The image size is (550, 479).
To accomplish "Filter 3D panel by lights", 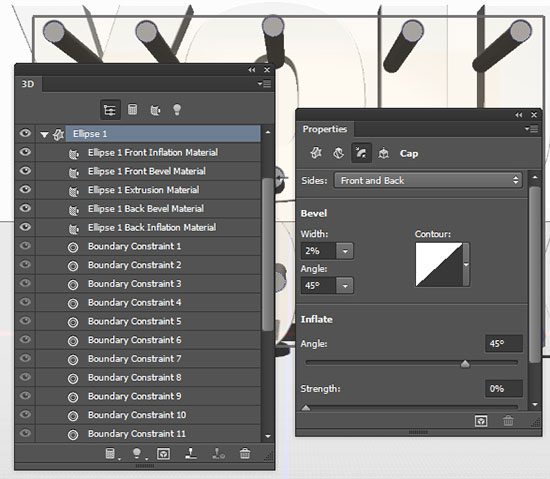I will click(x=177, y=110).
